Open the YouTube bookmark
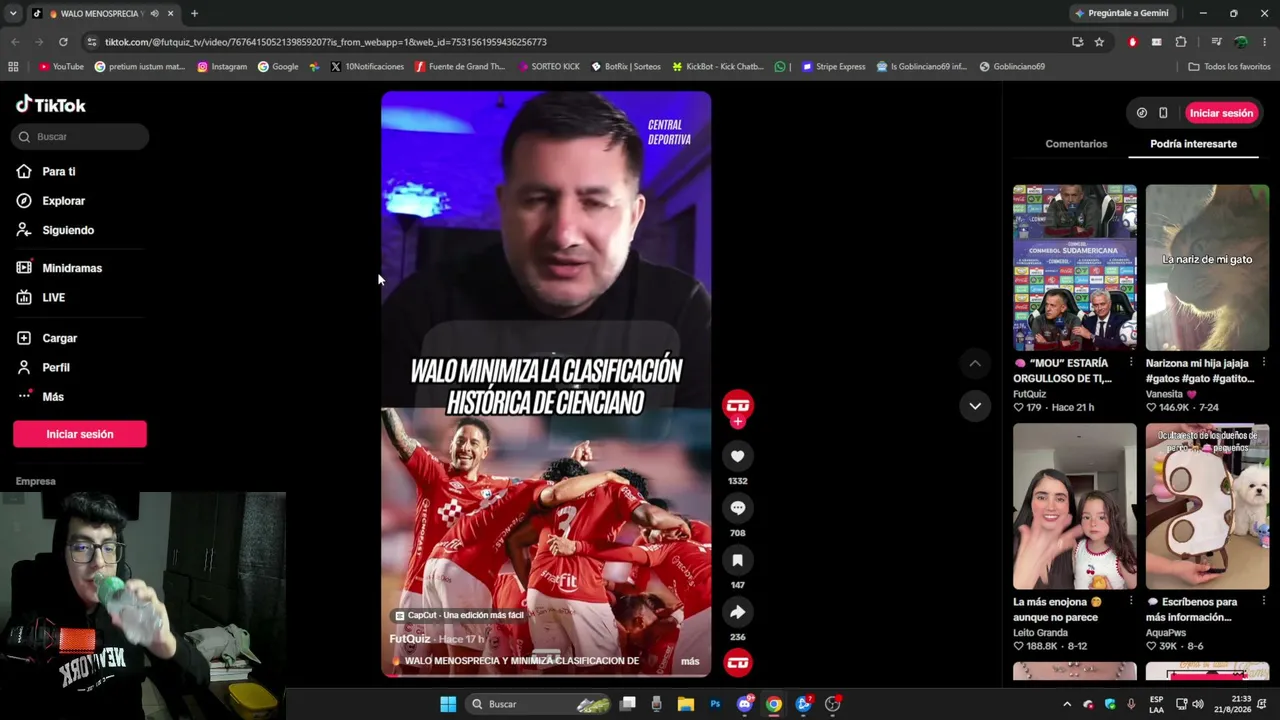Screen dimensions: 1280x720 61,67
